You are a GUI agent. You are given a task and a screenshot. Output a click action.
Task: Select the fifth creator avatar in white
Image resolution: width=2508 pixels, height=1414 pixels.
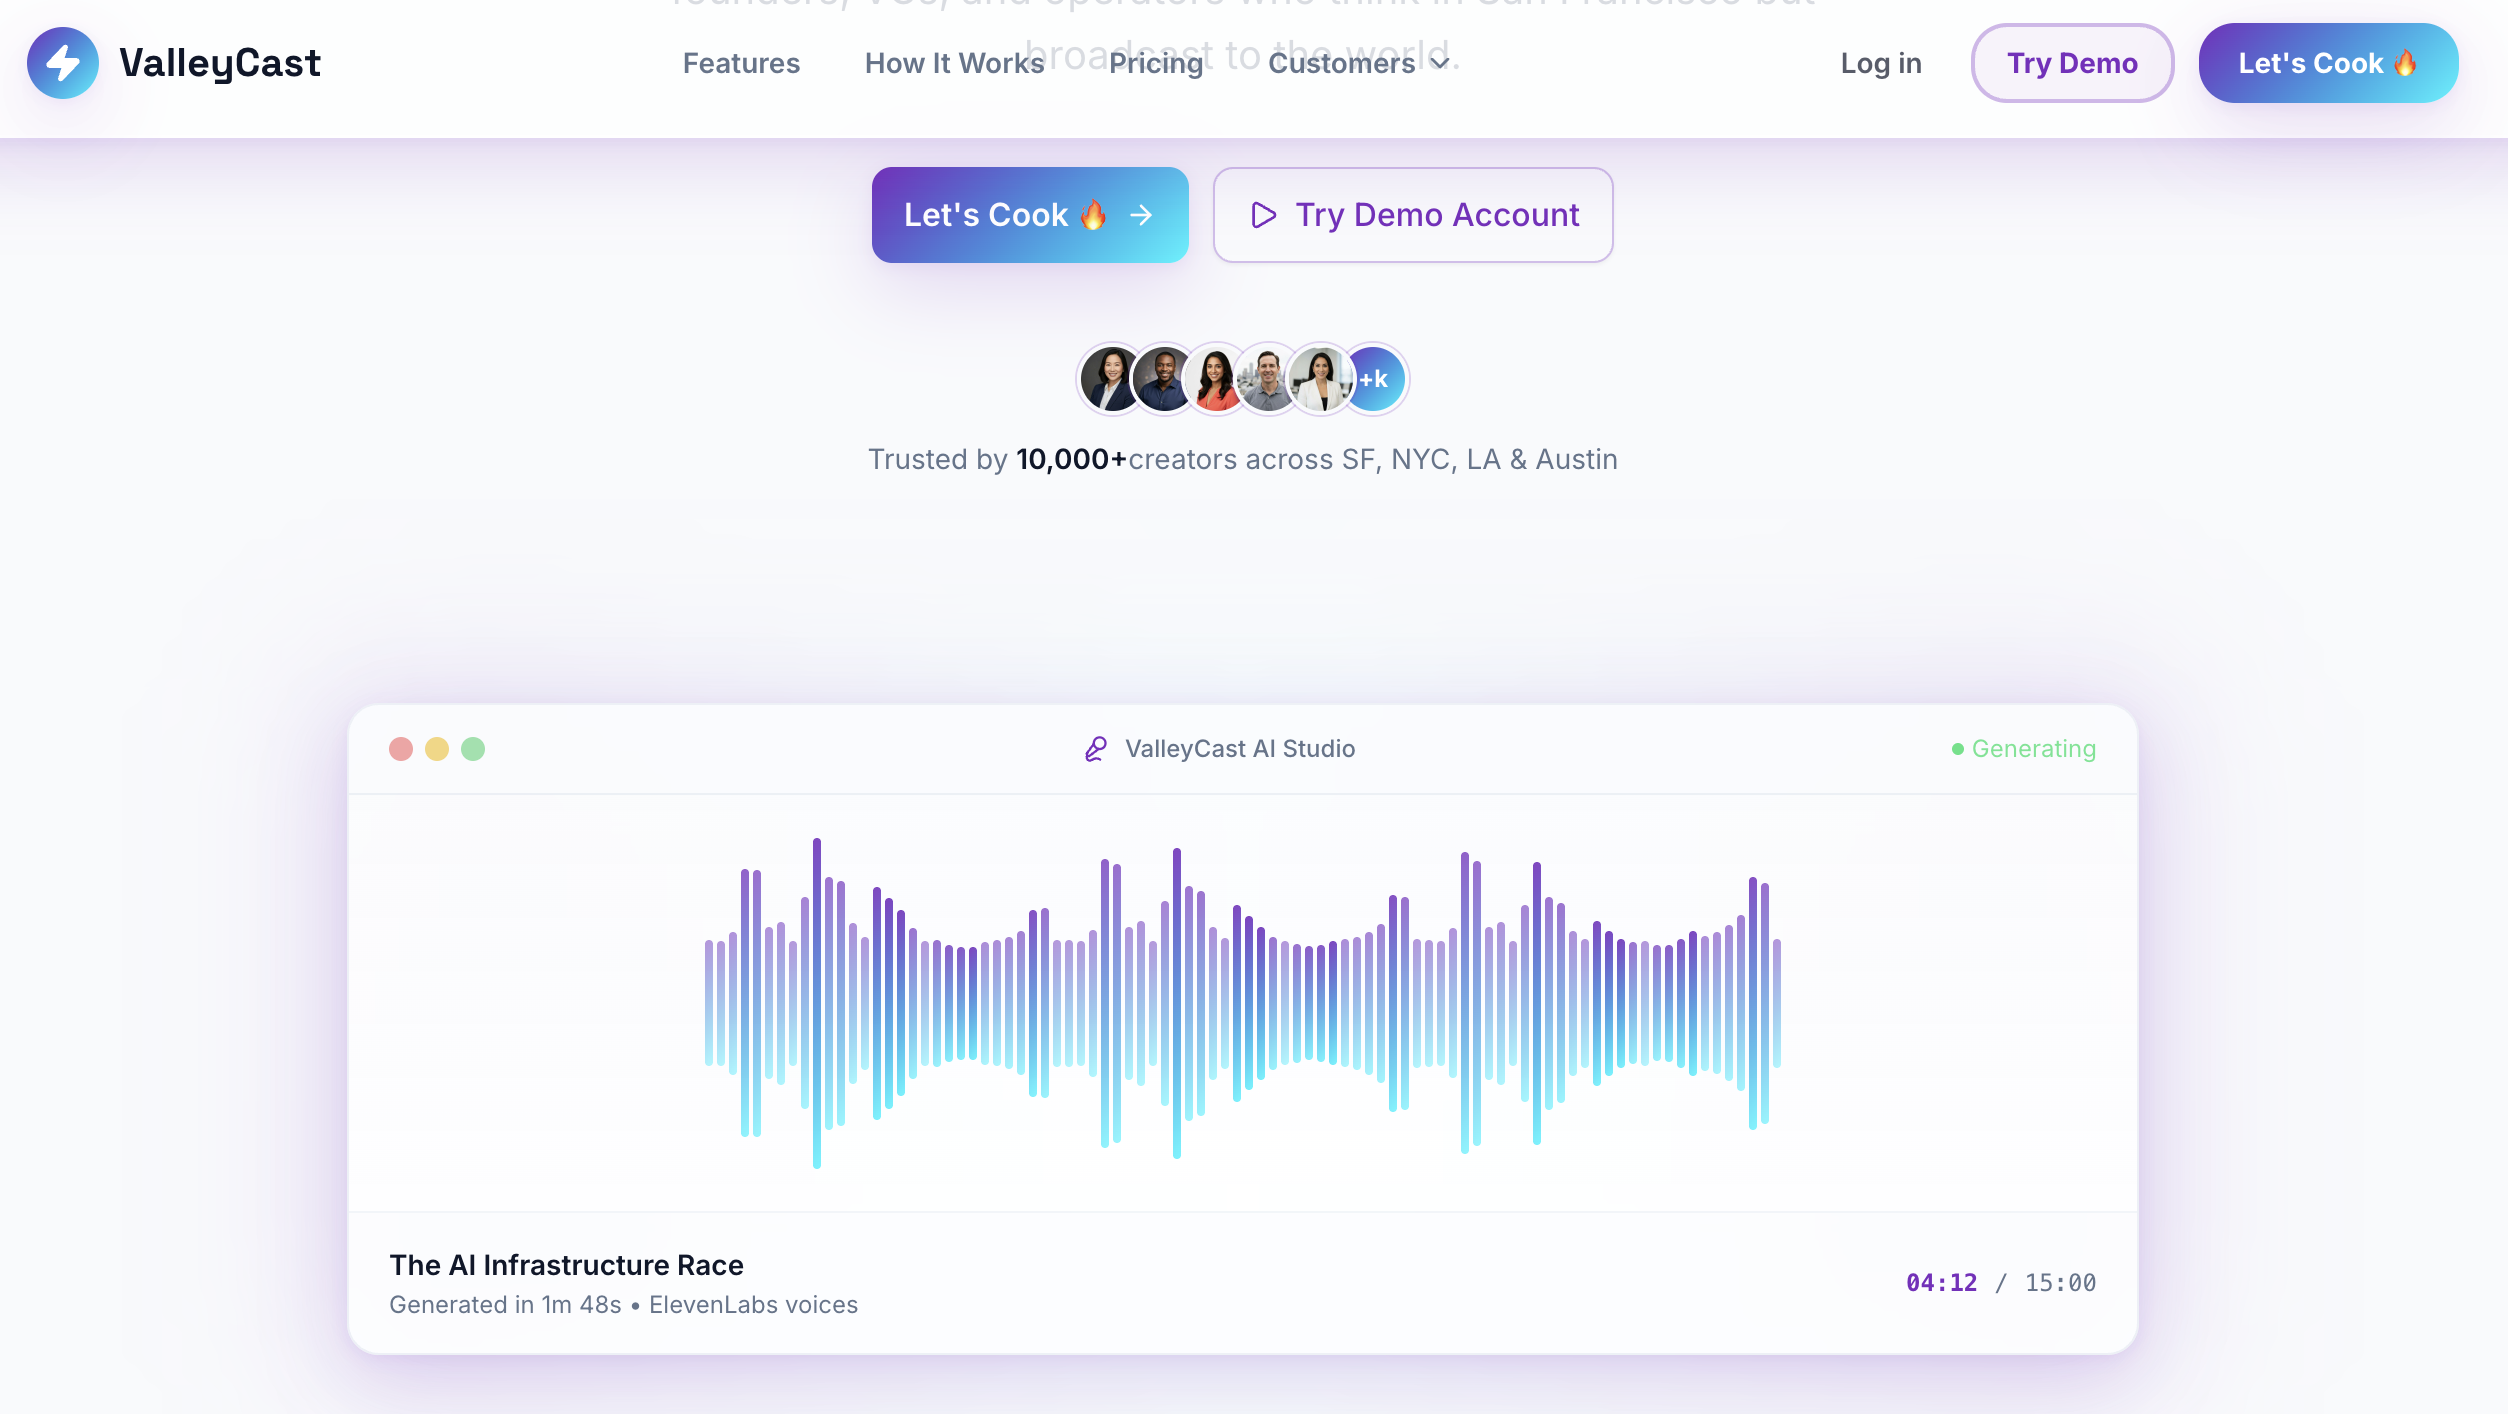[1320, 379]
